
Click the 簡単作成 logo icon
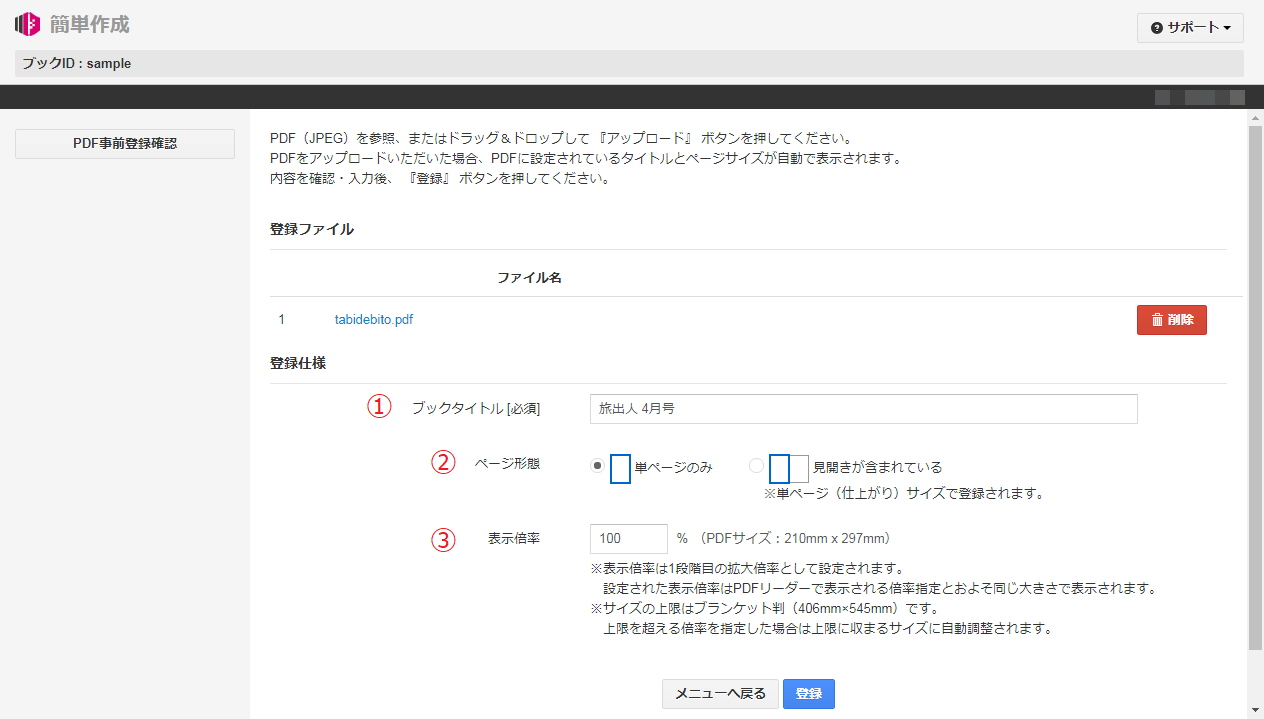[x=27, y=23]
